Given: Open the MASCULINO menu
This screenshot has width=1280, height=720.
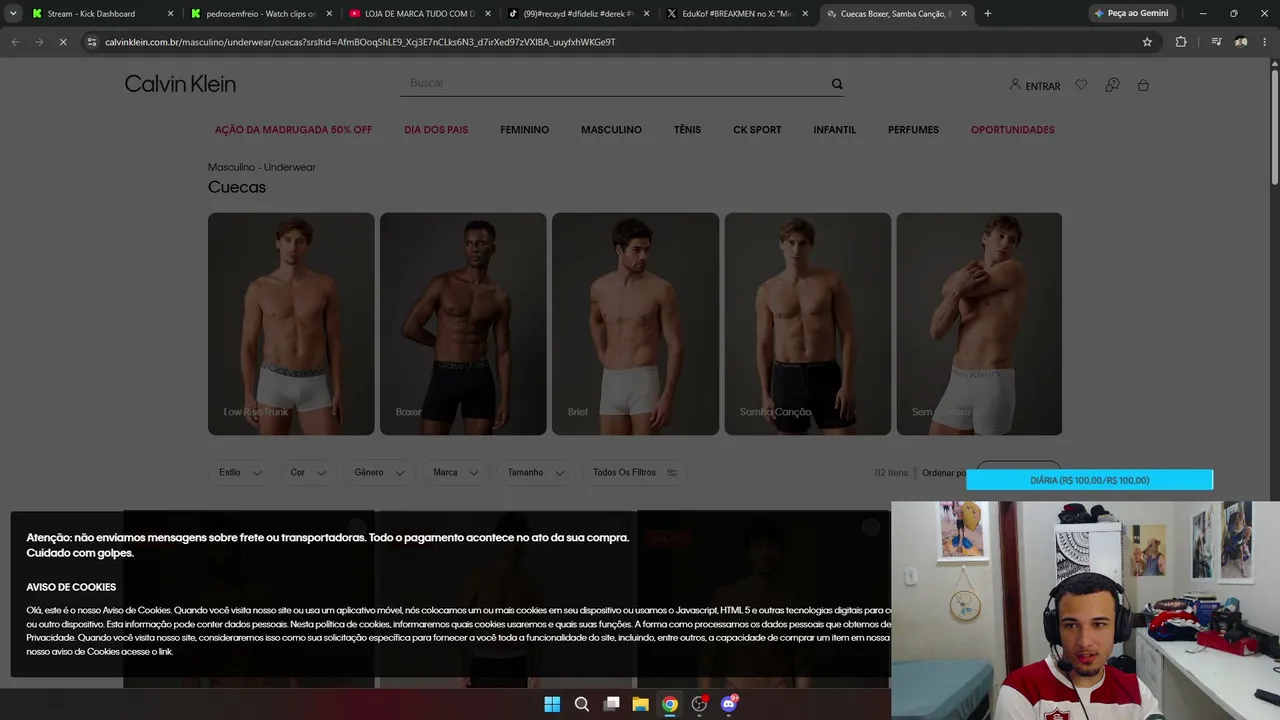Looking at the screenshot, I should coord(611,130).
